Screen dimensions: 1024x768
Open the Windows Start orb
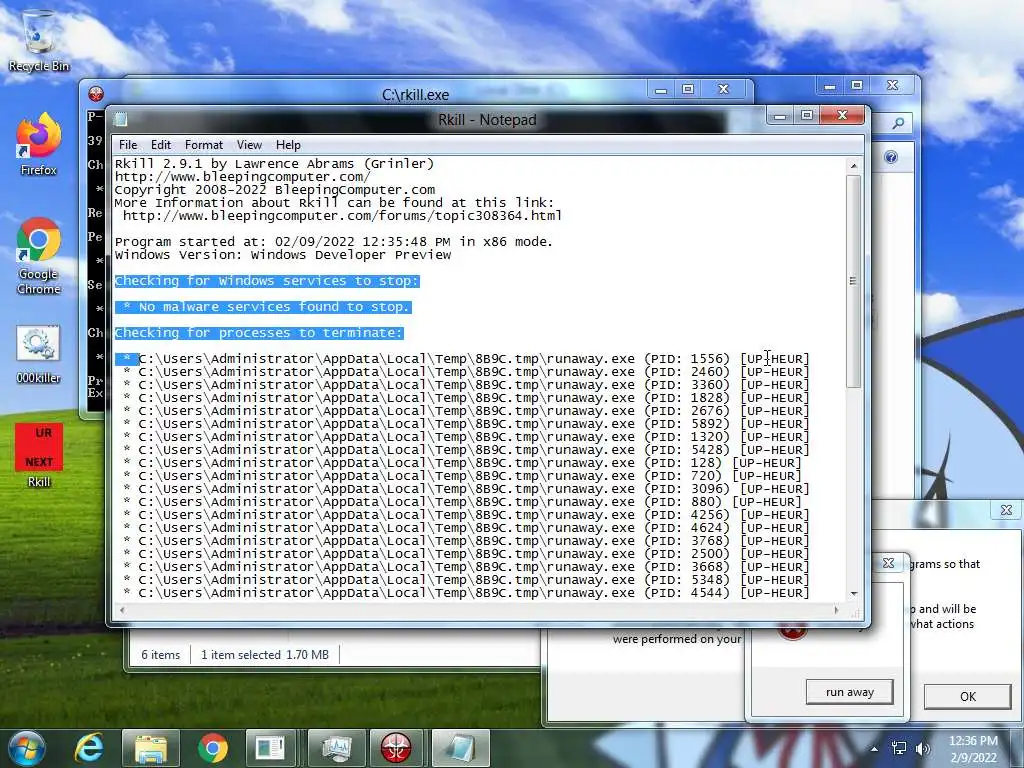(x=27, y=748)
